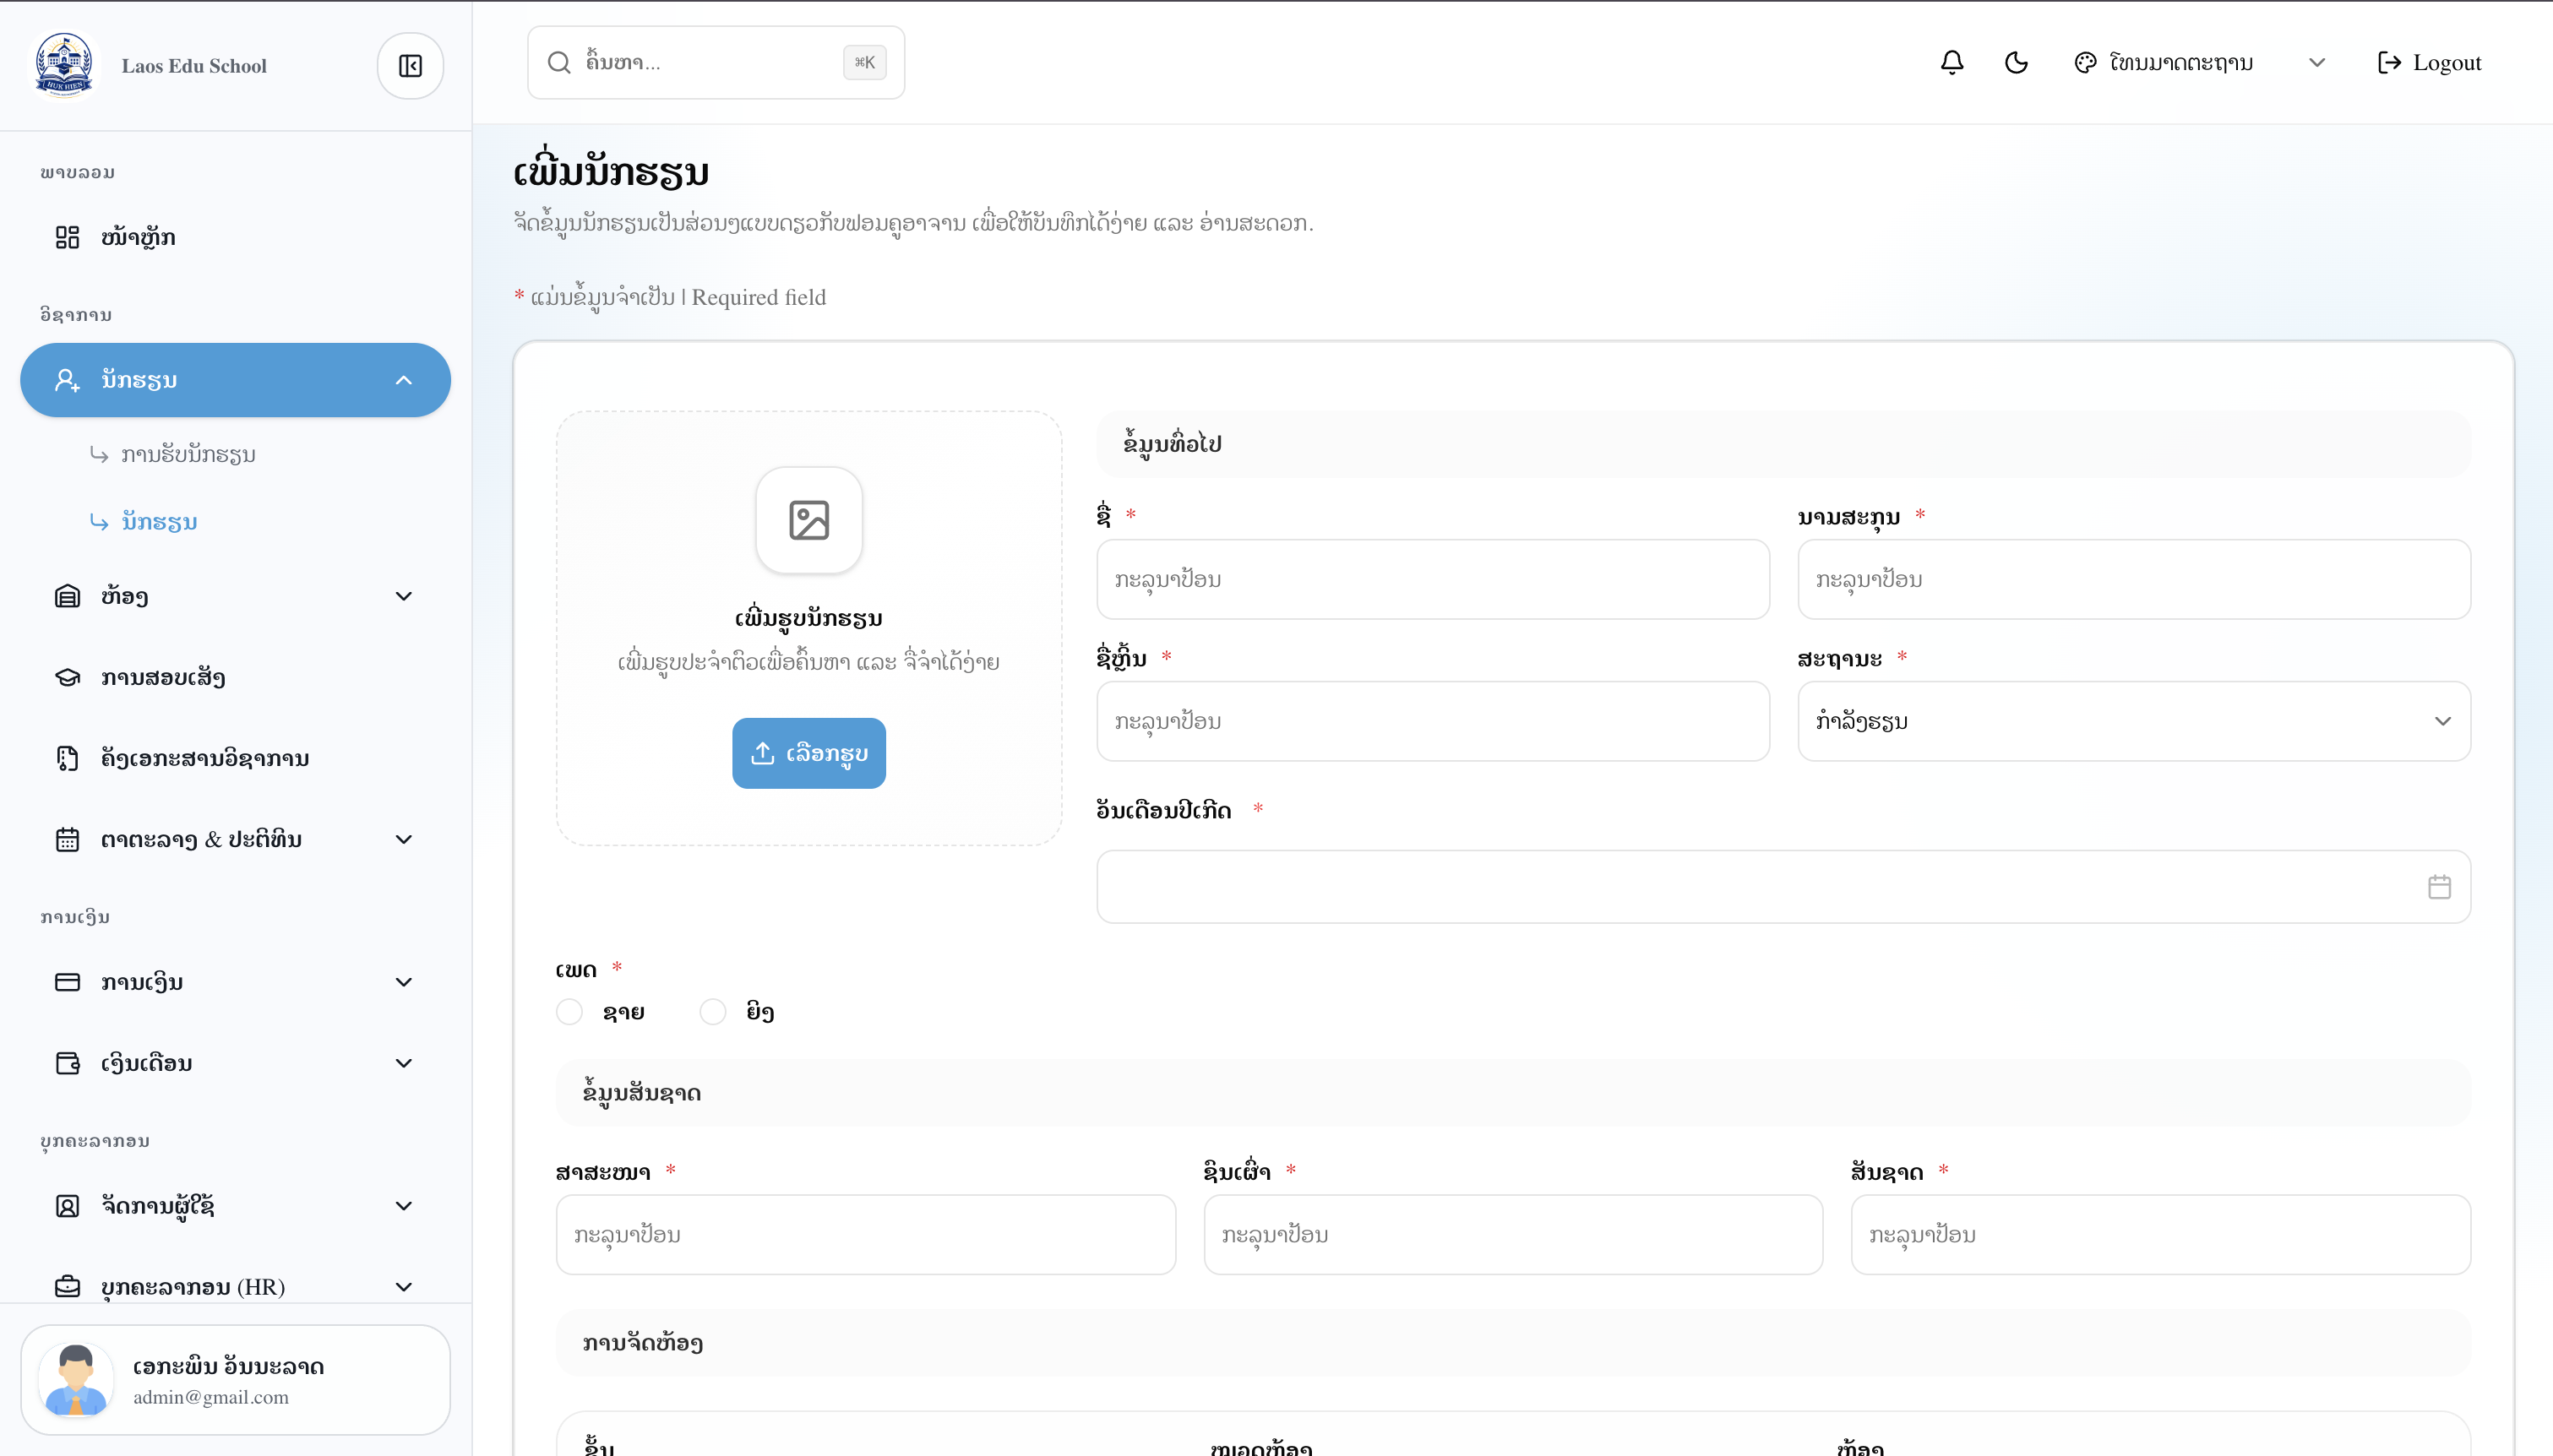Expand the ການເງິນ sidebar menu
The width and height of the screenshot is (2553, 1456).
pos(235,982)
